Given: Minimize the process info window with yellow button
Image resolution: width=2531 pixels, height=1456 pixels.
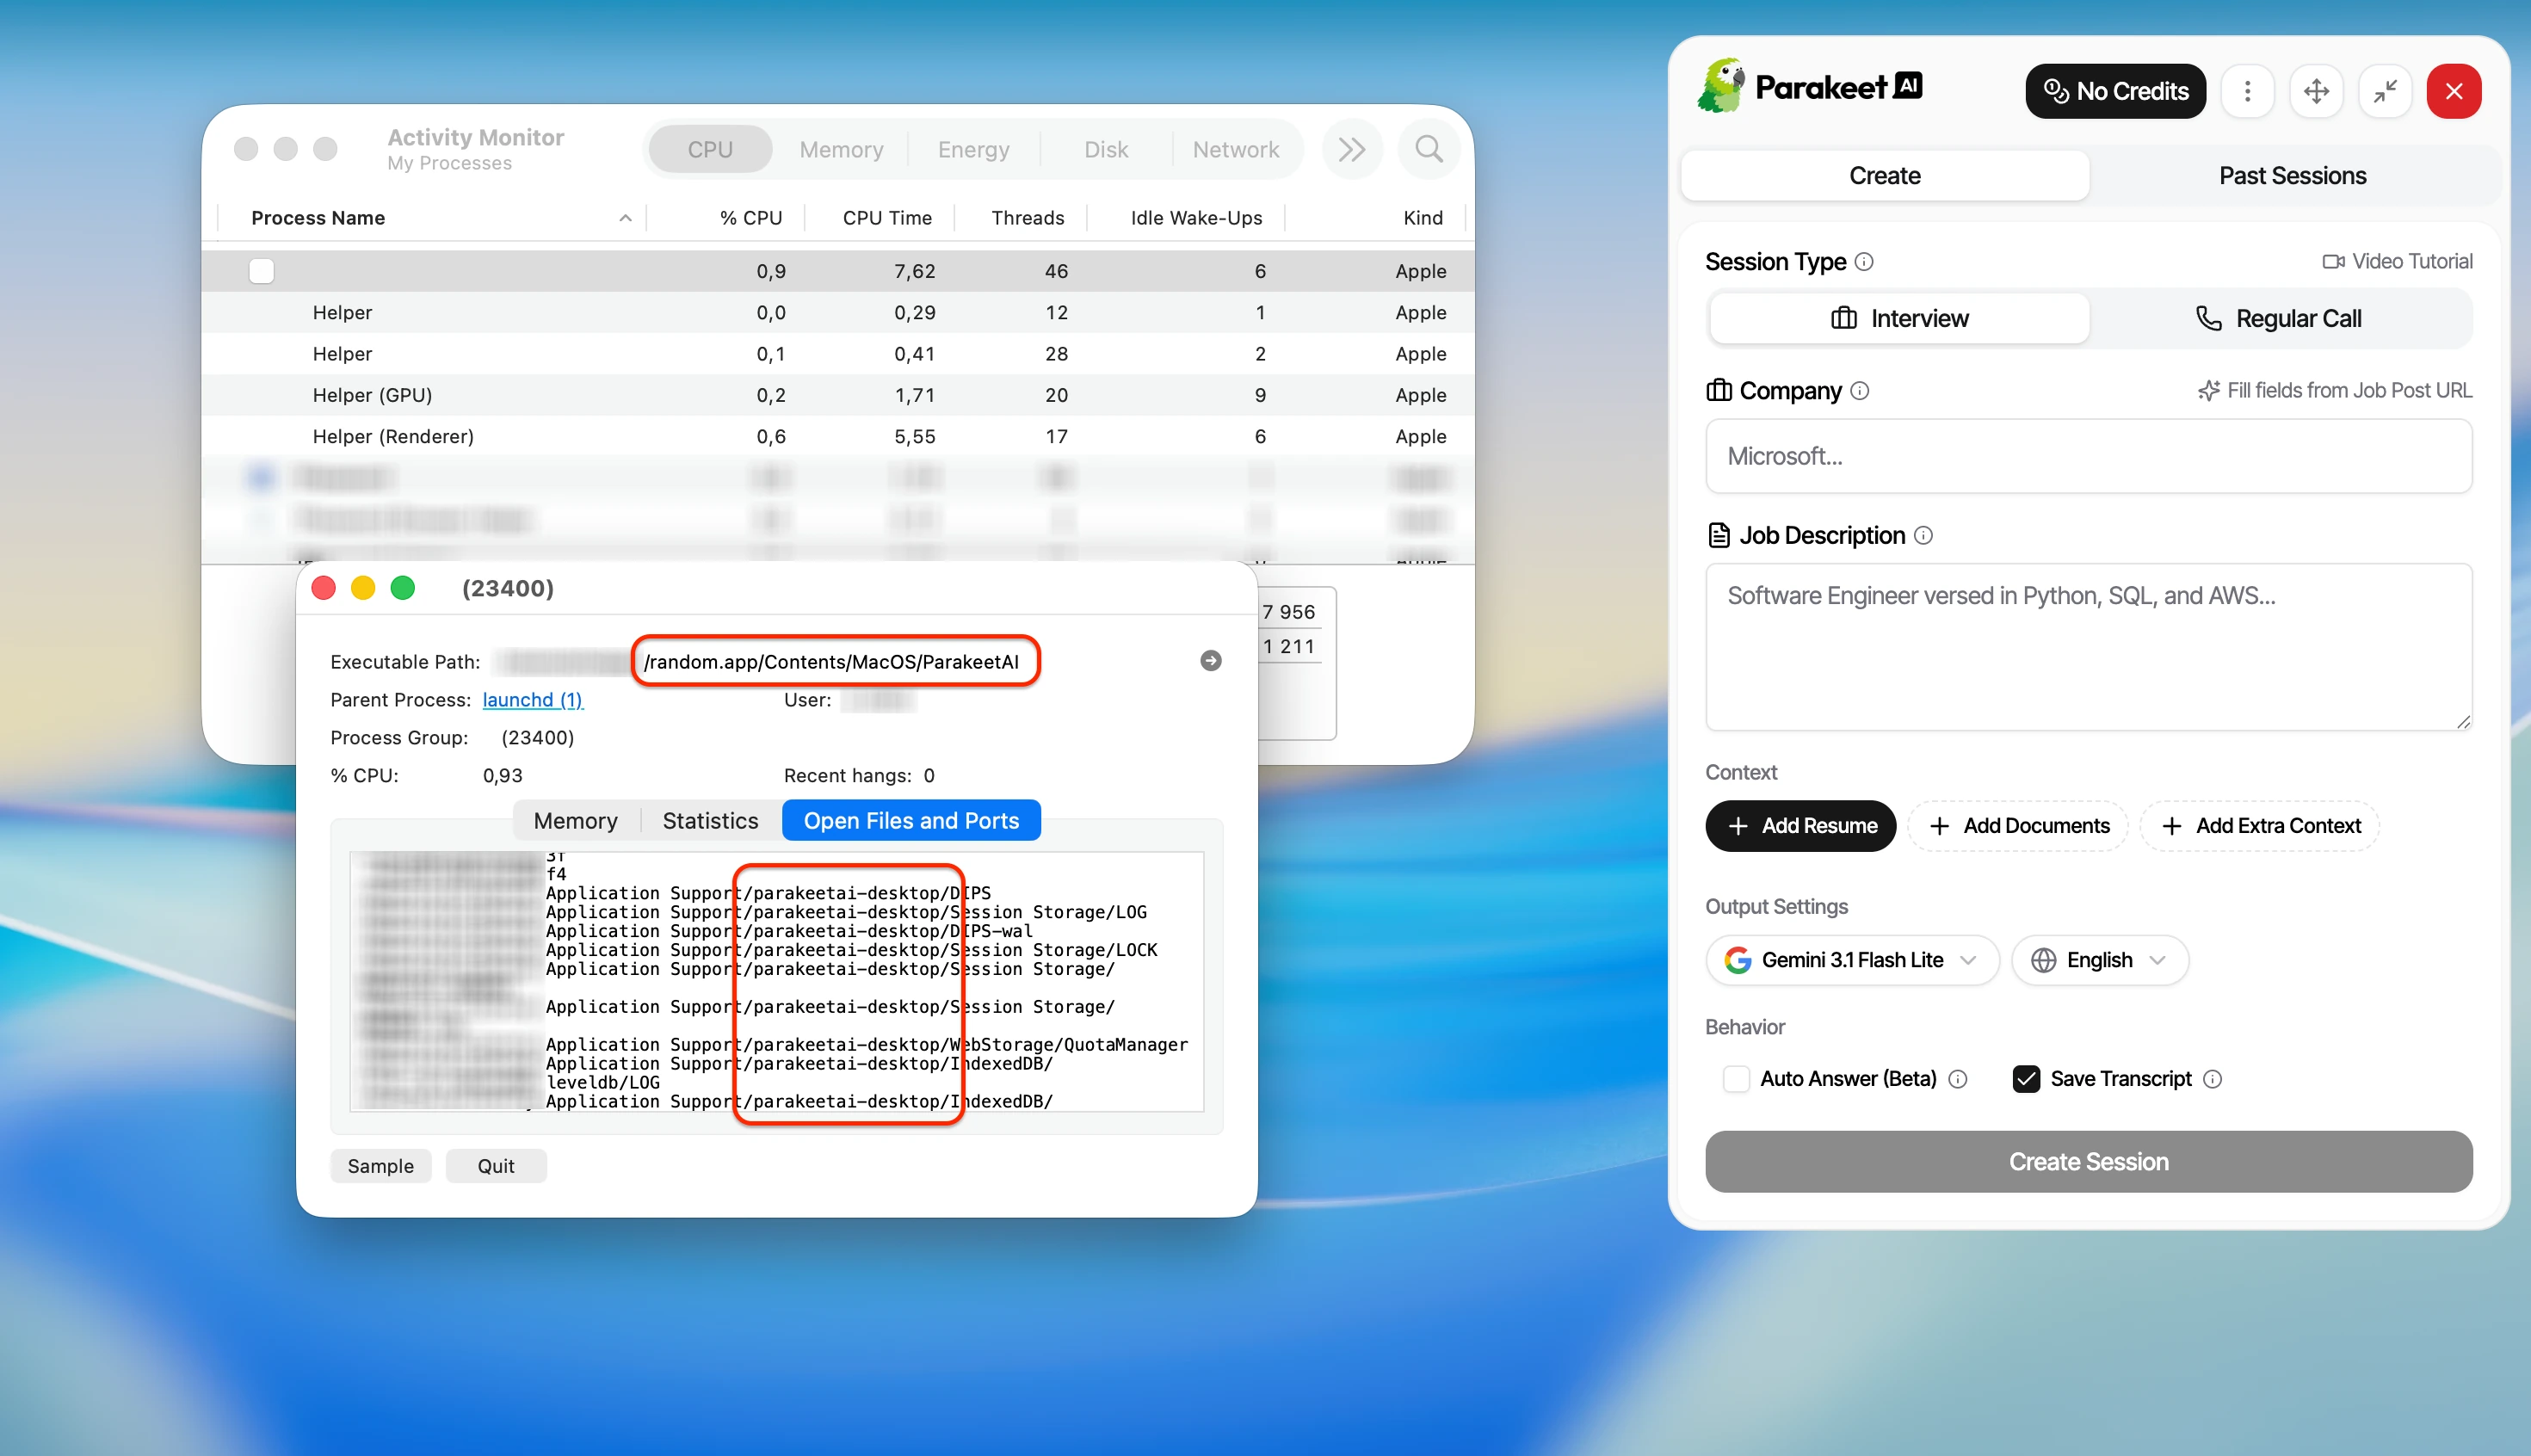Looking at the screenshot, I should coord(363,588).
